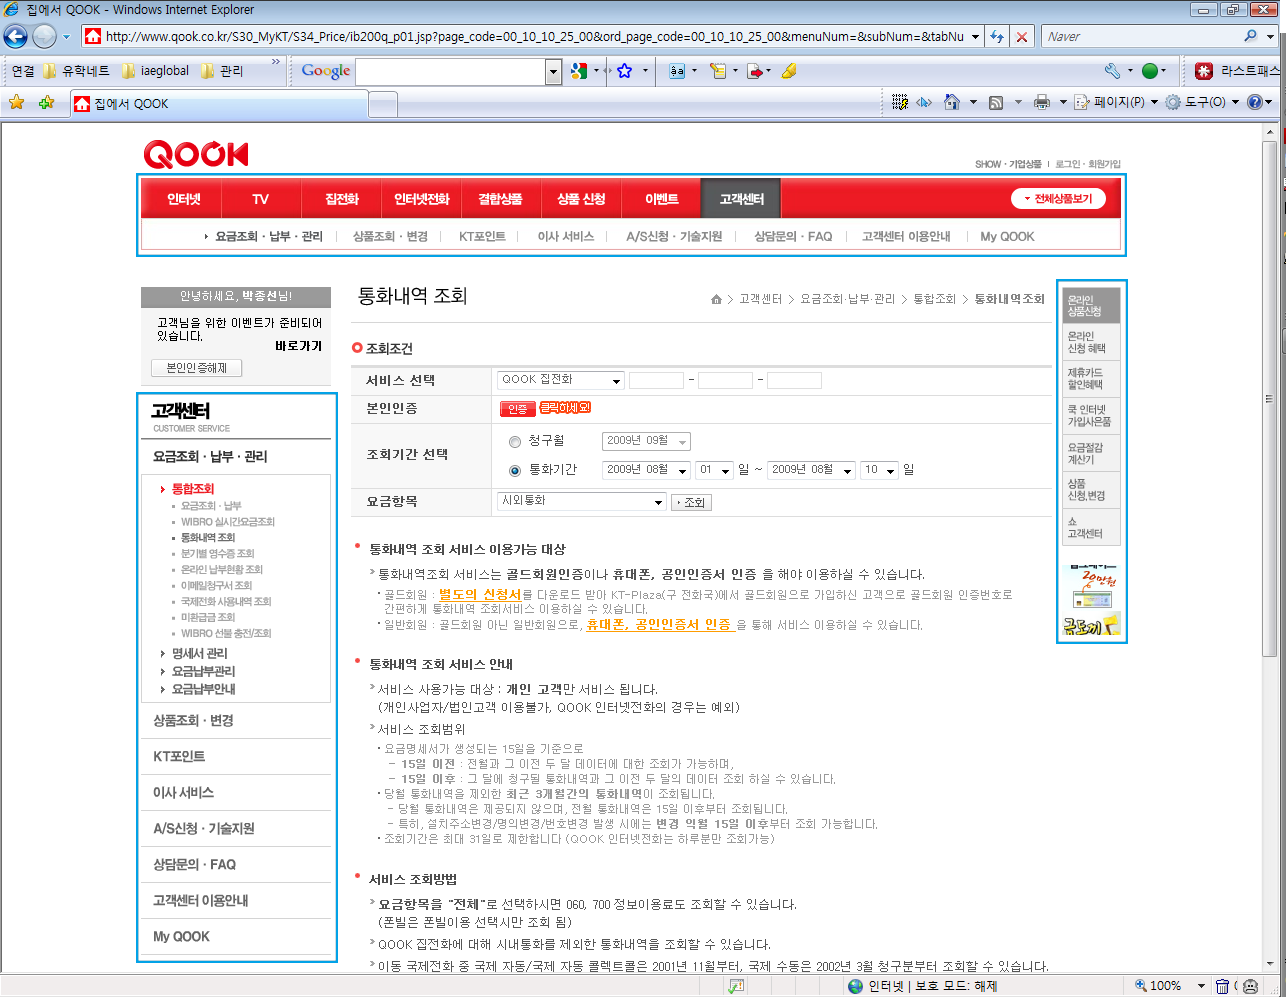The image size is (1286, 997).
Task: Open the 페이지(P) menu
Action: (x=1118, y=102)
